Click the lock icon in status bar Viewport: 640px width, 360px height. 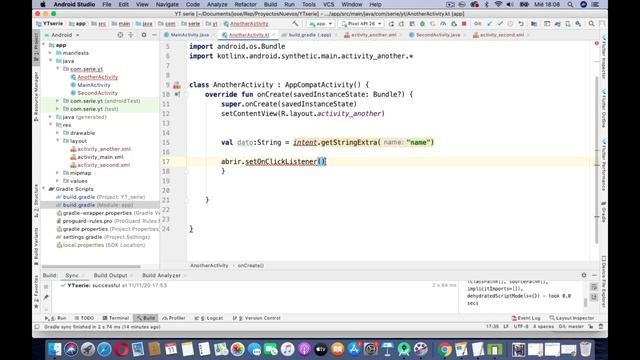coord(591,327)
